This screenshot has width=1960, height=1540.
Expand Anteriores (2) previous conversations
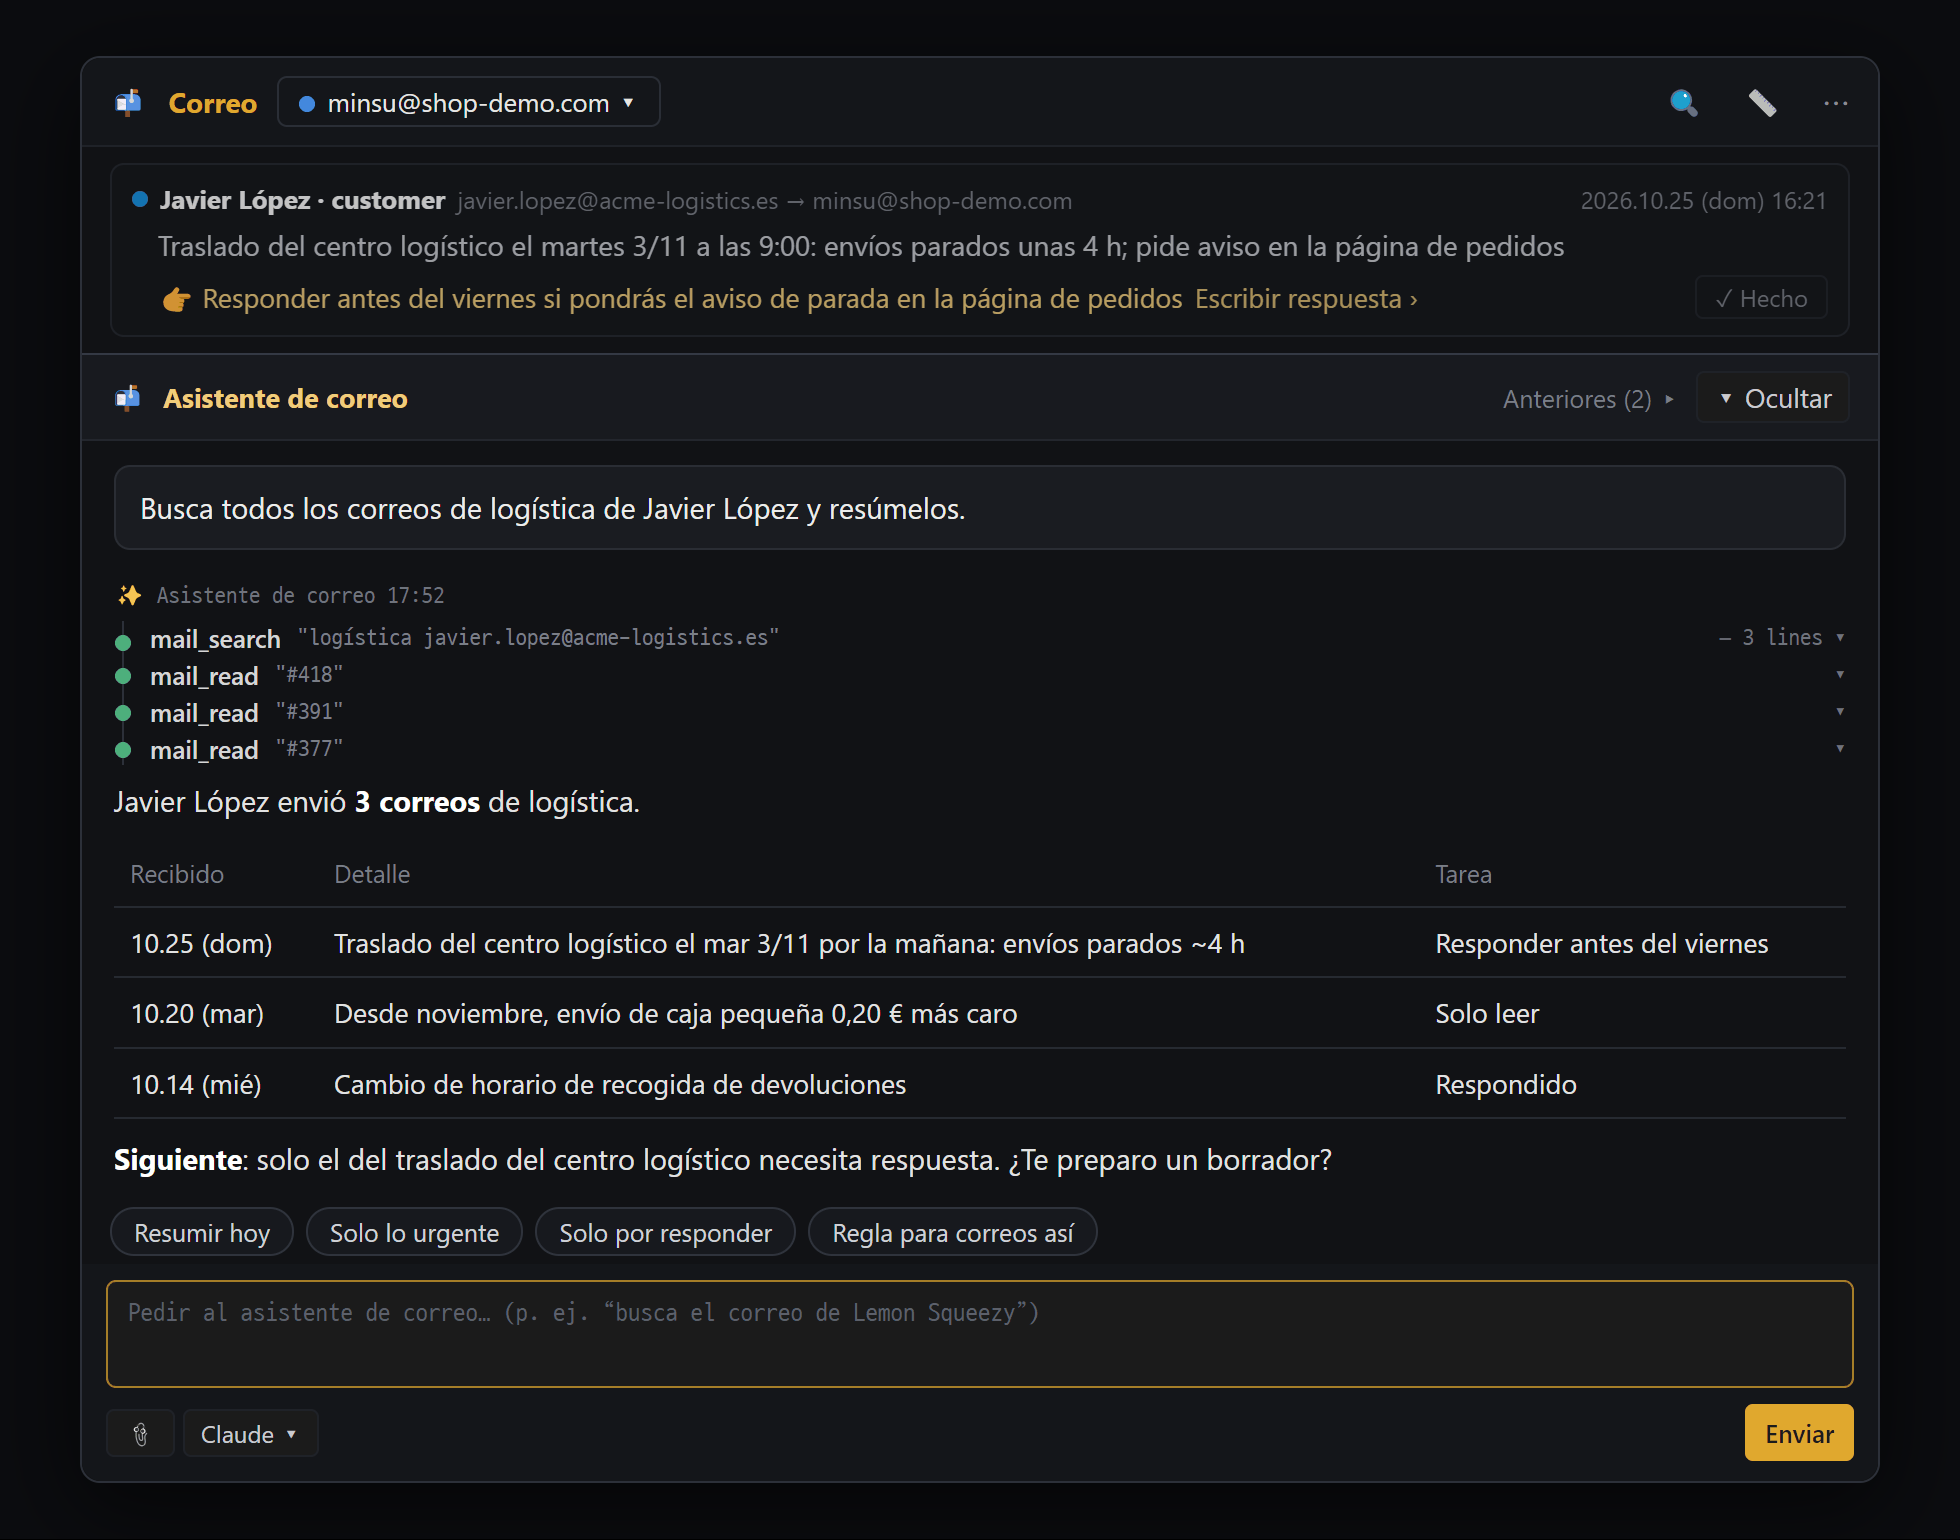click(x=1588, y=399)
